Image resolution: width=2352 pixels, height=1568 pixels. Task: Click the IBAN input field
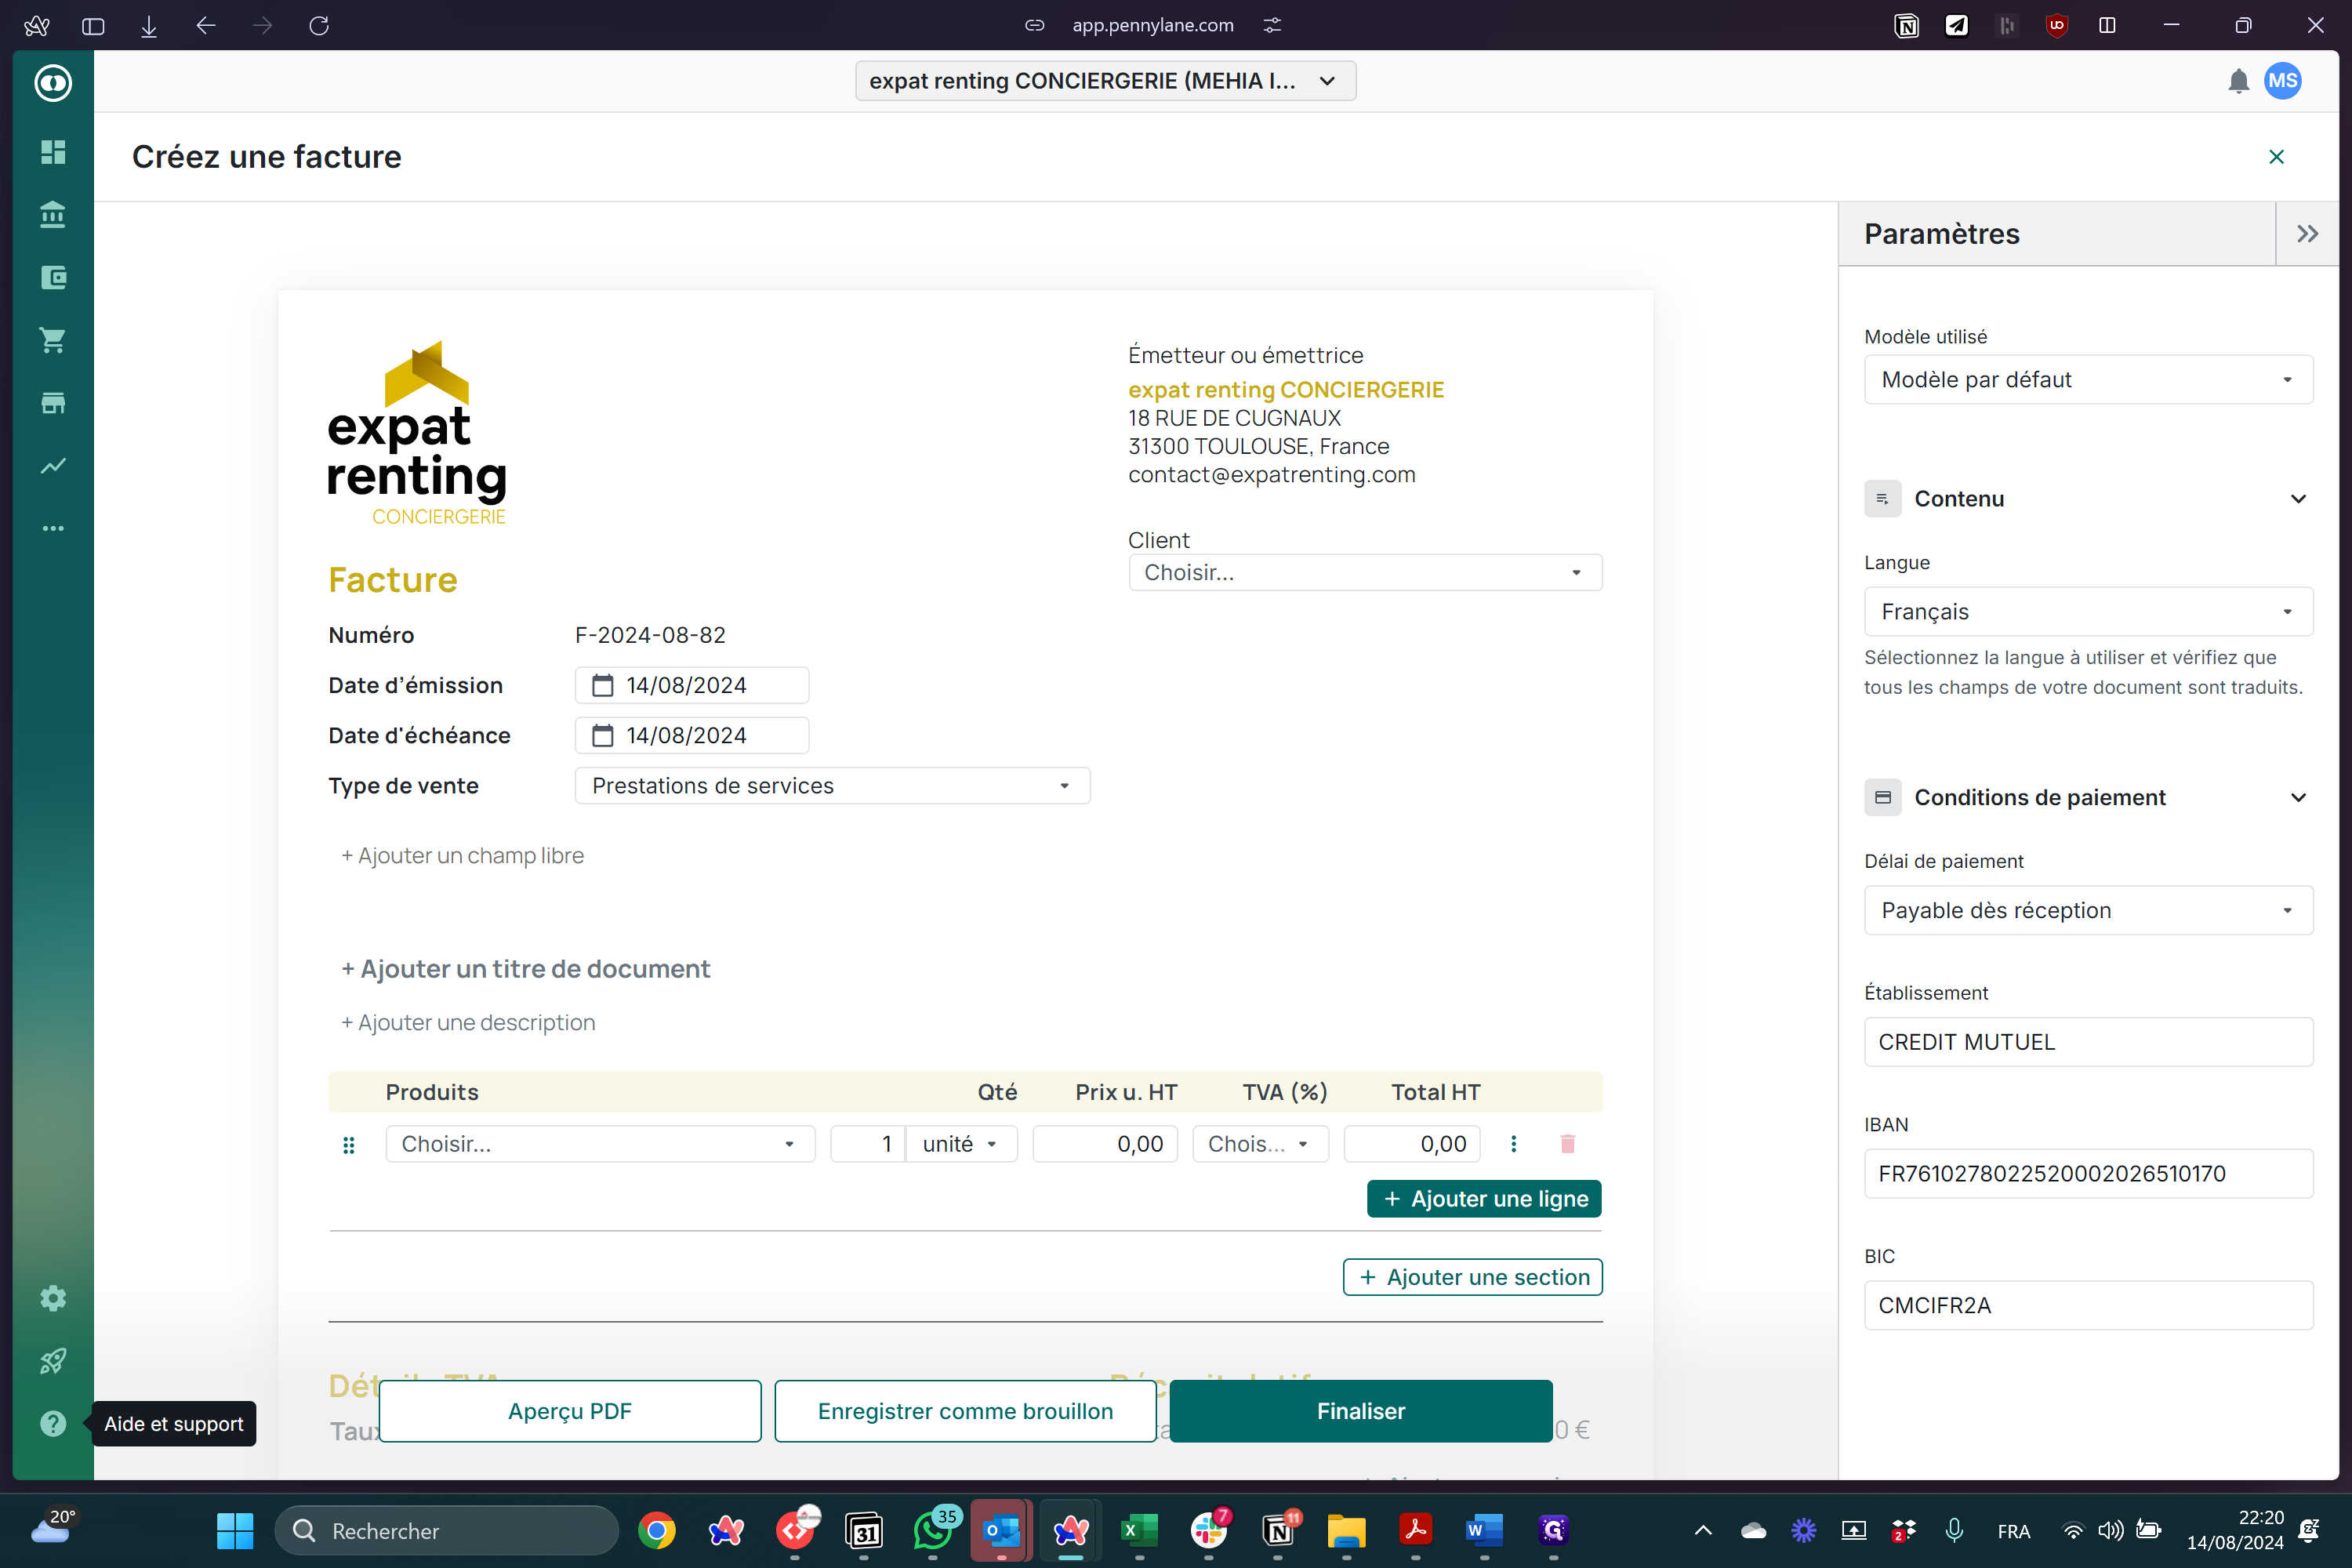click(2088, 1174)
